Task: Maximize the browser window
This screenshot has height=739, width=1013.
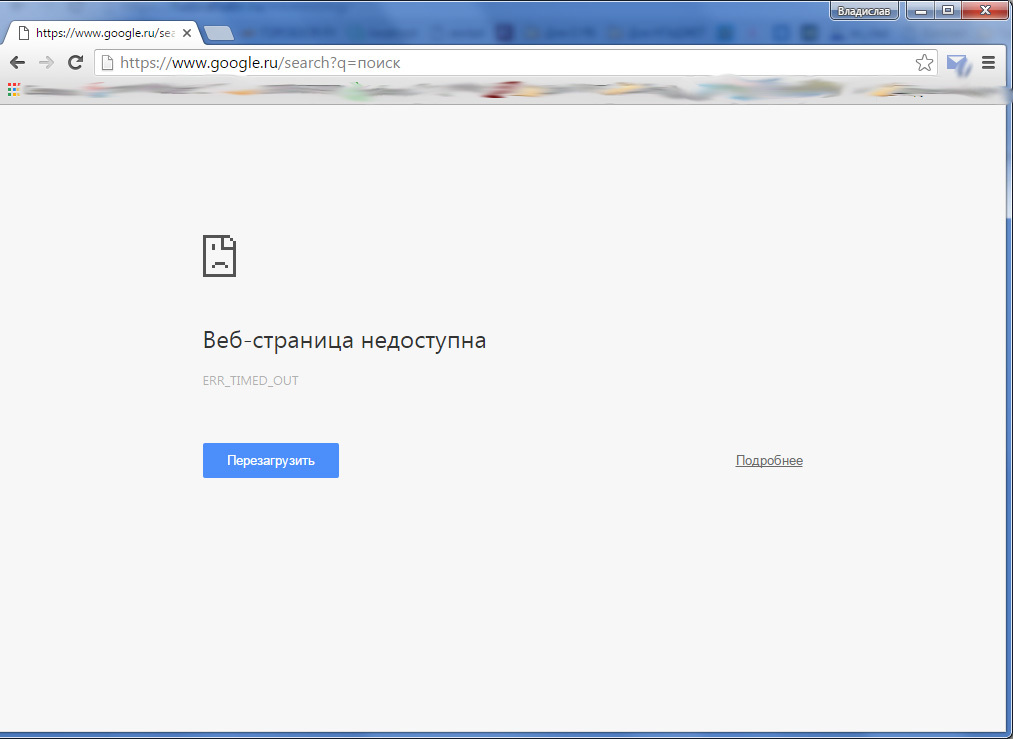Action: [x=948, y=10]
